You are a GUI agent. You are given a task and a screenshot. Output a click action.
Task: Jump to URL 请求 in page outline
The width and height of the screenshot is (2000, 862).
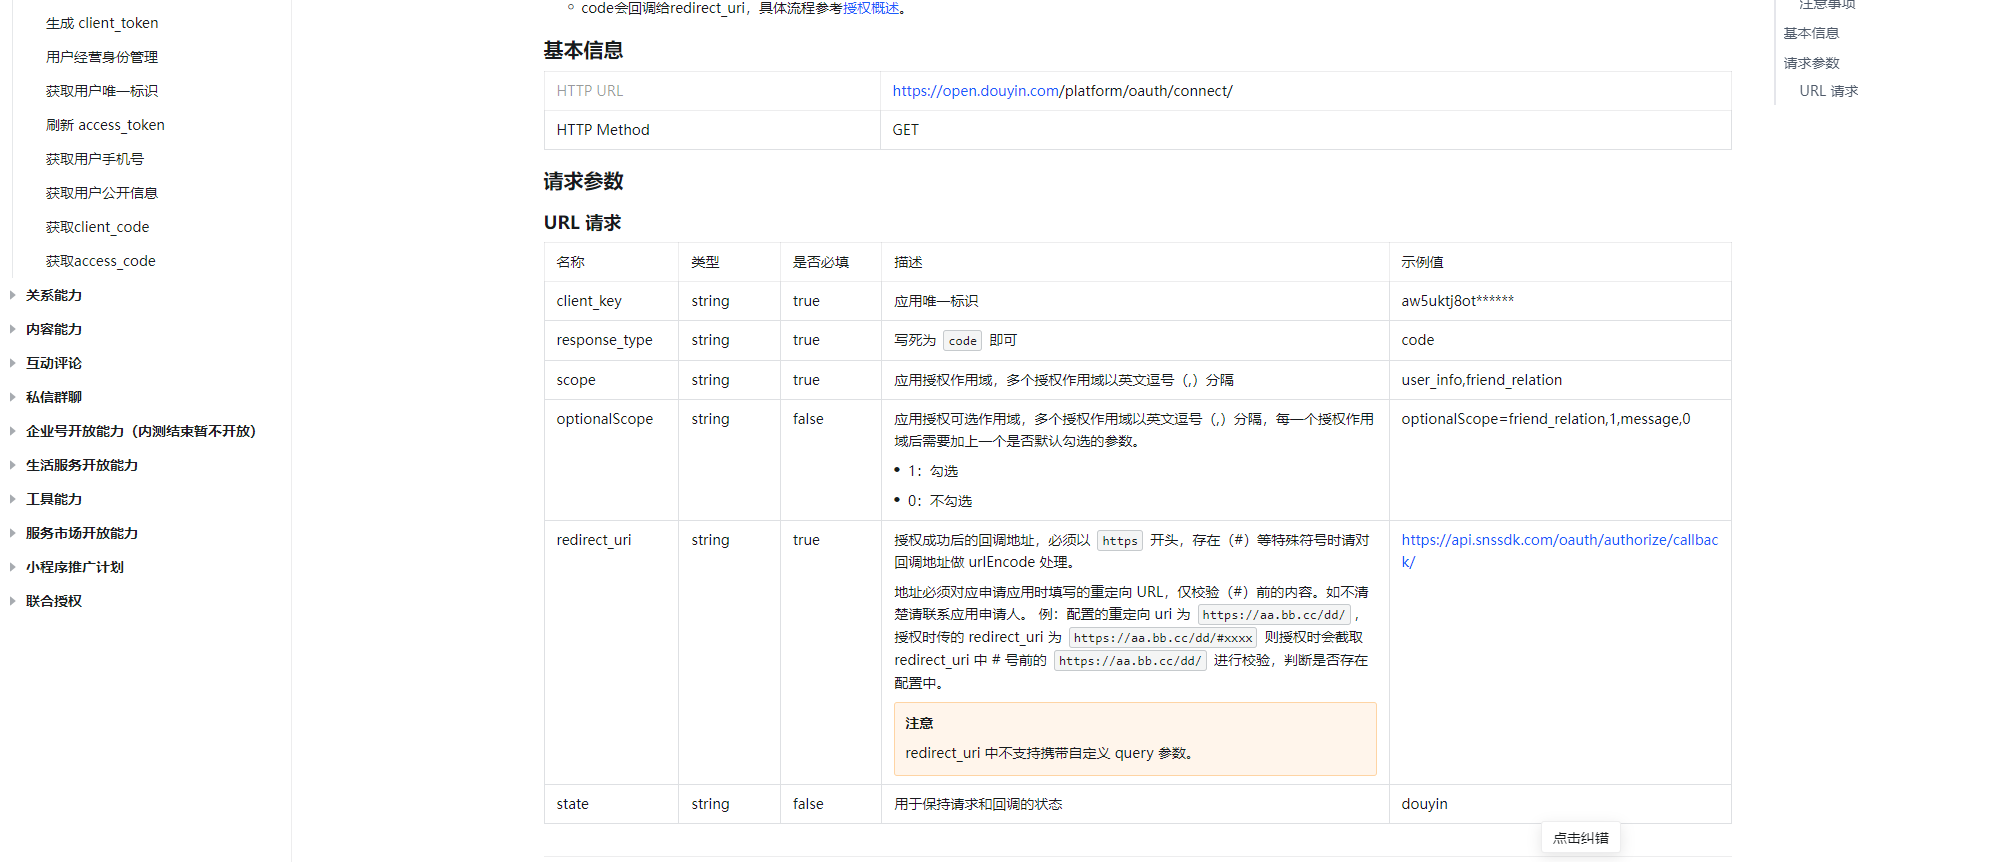click(1829, 91)
